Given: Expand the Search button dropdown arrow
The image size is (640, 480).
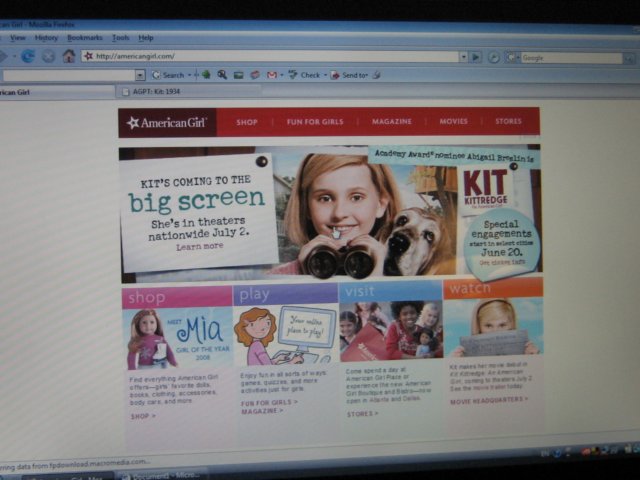Looking at the screenshot, I should tap(189, 75).
